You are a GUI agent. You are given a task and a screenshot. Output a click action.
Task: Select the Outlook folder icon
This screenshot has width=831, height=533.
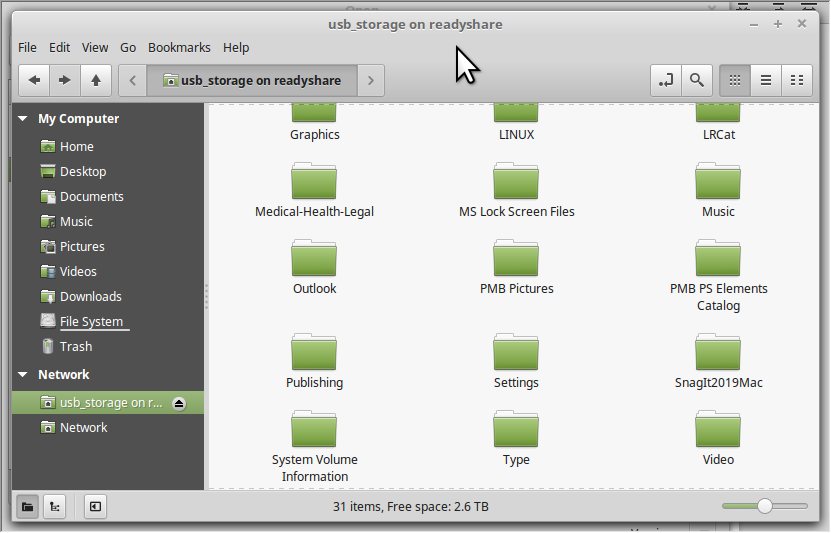coord(314,258)
